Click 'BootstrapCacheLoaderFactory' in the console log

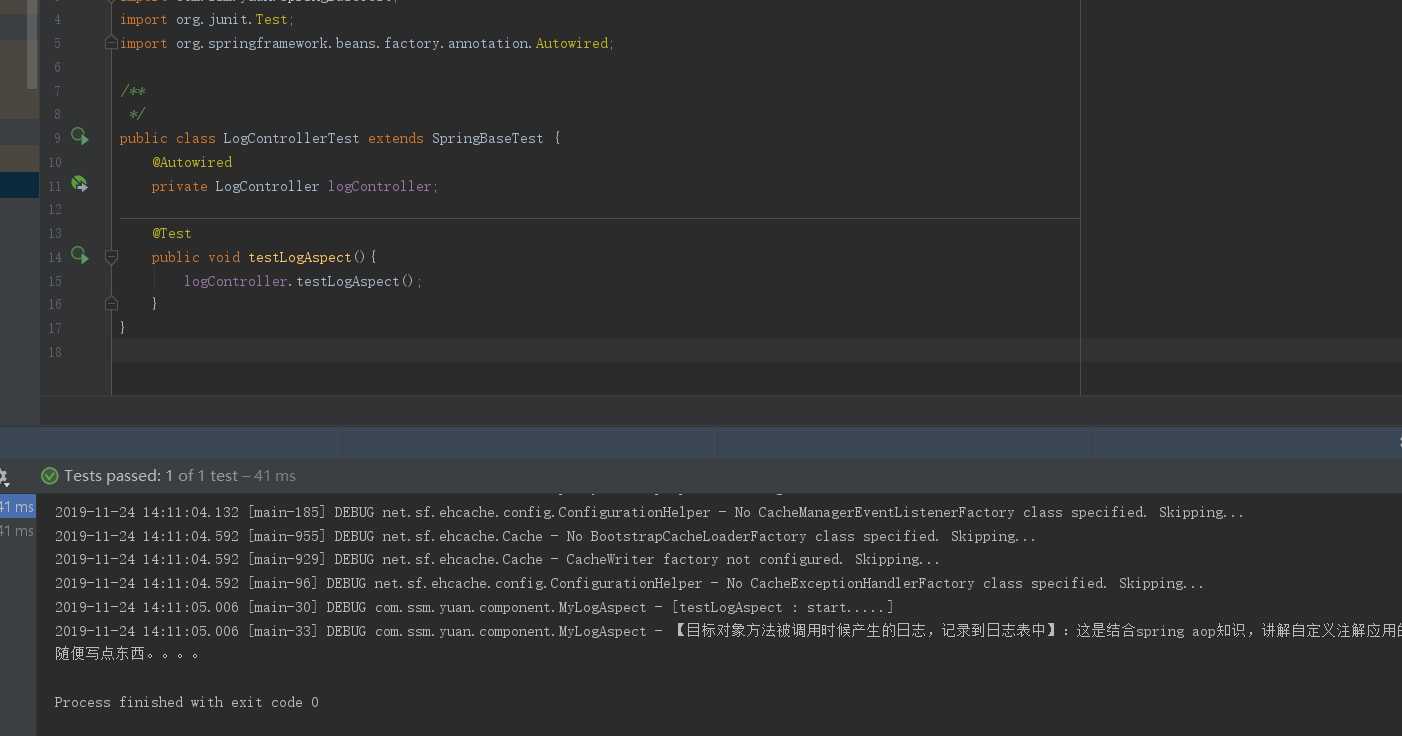(x=698, y=536)
